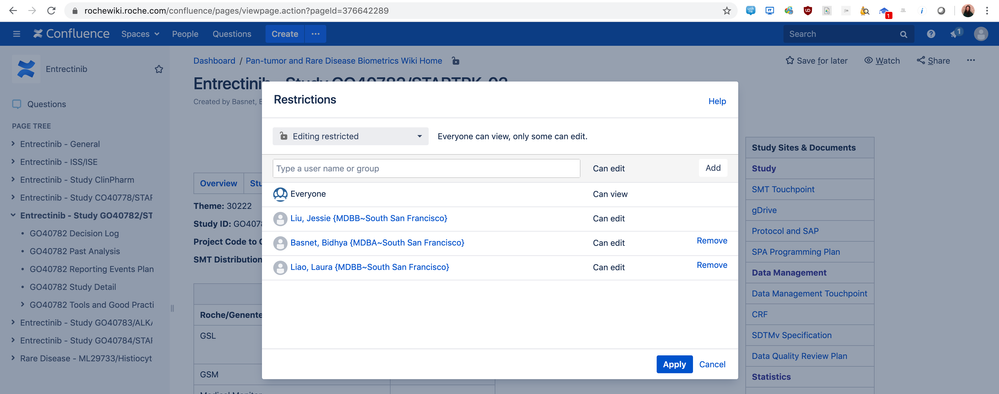Screen dimensions: 999x394
Task: Remove Basnet, Bidhya from restrictions
Action: tap(712, 241)
